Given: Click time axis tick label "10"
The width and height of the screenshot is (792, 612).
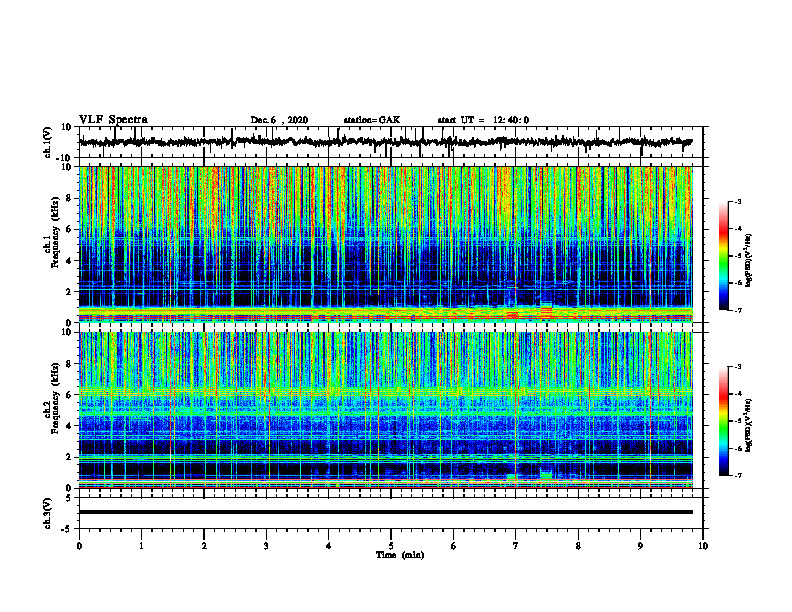Looking at the screenshot, I should [x=703, y=546].
